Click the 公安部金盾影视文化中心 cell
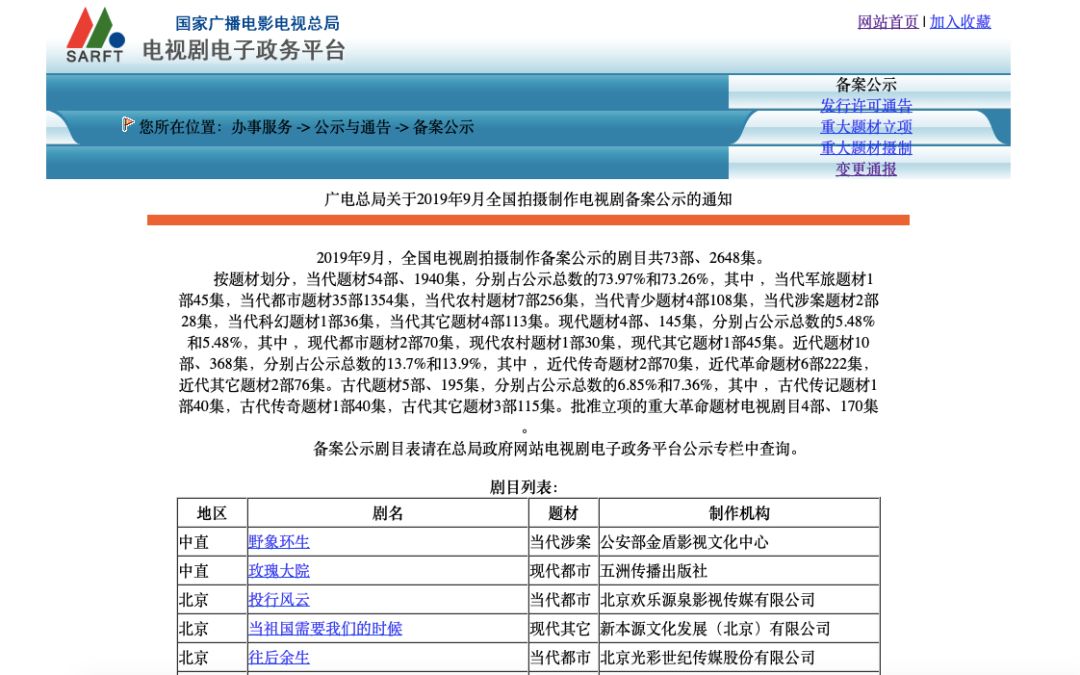Screen dimensions: 1080x675 (x=739, y=542)
